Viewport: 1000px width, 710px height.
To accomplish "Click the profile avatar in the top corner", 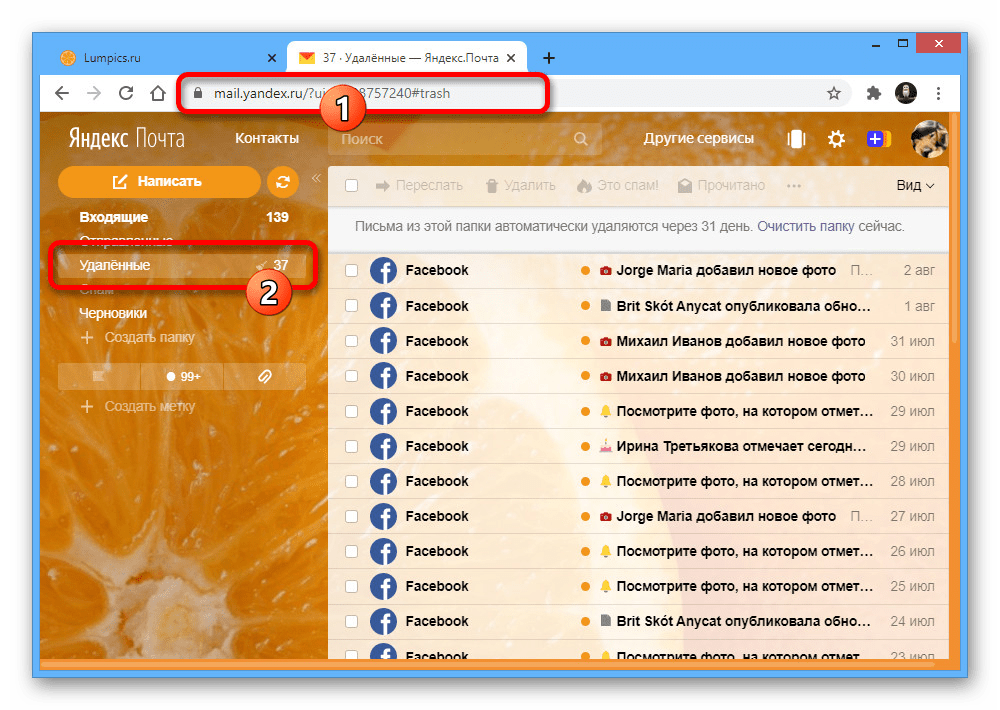I will tap(929, 139).
